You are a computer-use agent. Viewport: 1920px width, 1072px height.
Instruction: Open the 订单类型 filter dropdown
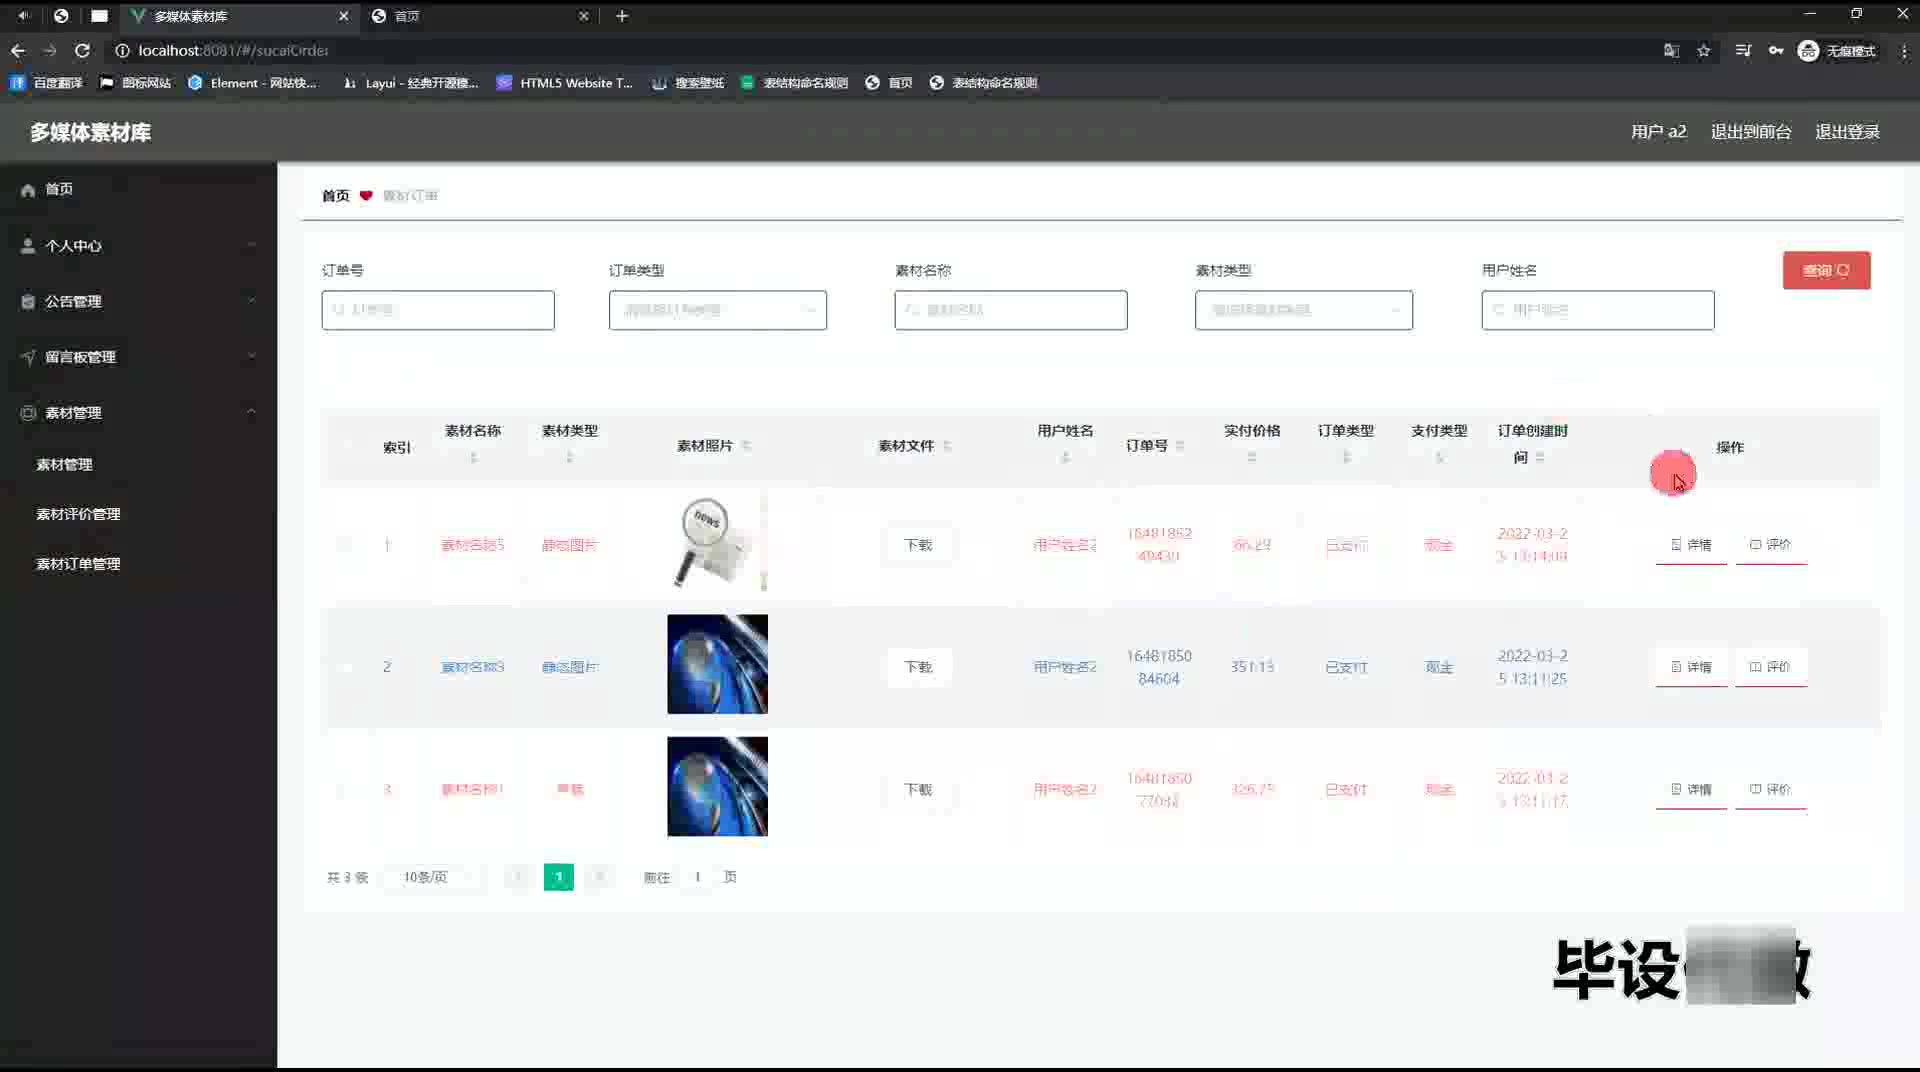coord(717,310)
